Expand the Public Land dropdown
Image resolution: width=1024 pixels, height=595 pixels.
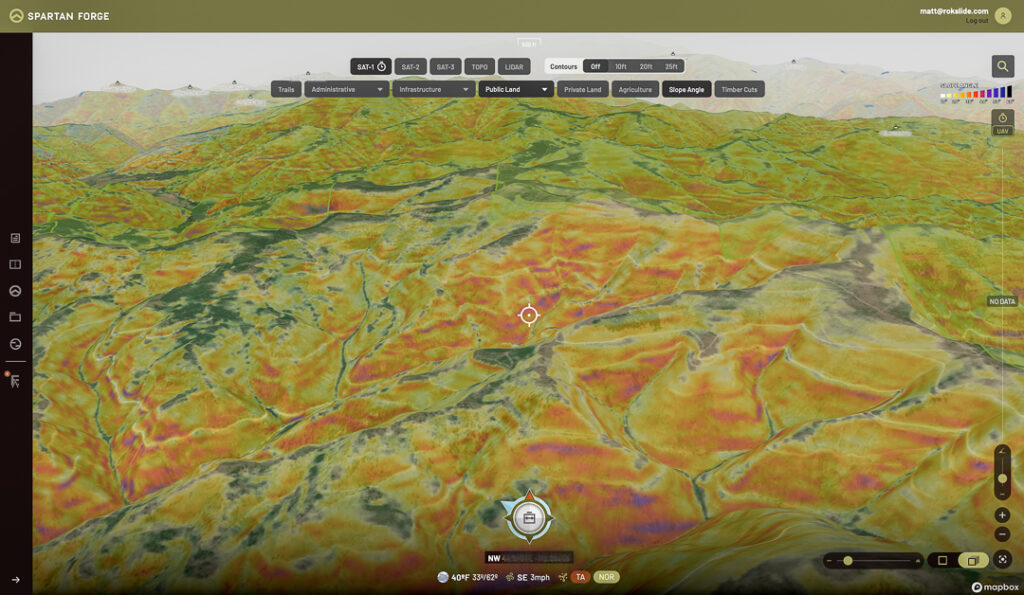pos(515,89)
